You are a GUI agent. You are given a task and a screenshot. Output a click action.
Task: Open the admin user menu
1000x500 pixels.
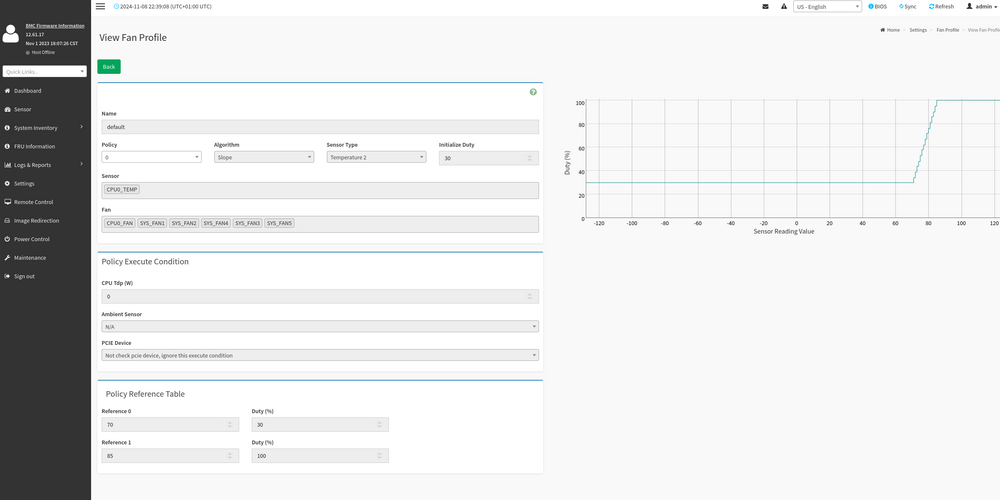coord(982,6)
